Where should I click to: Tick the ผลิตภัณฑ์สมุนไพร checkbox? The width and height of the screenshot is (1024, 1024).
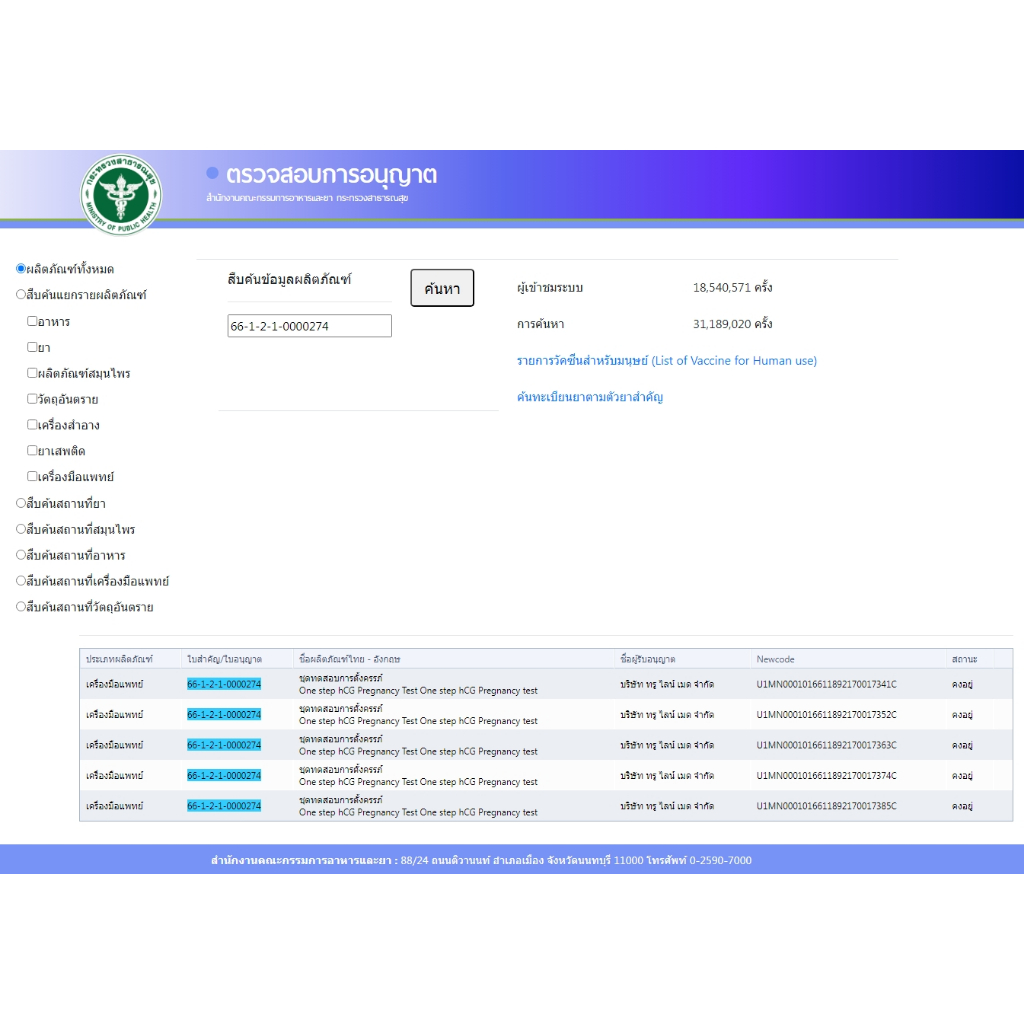(32, 373)
